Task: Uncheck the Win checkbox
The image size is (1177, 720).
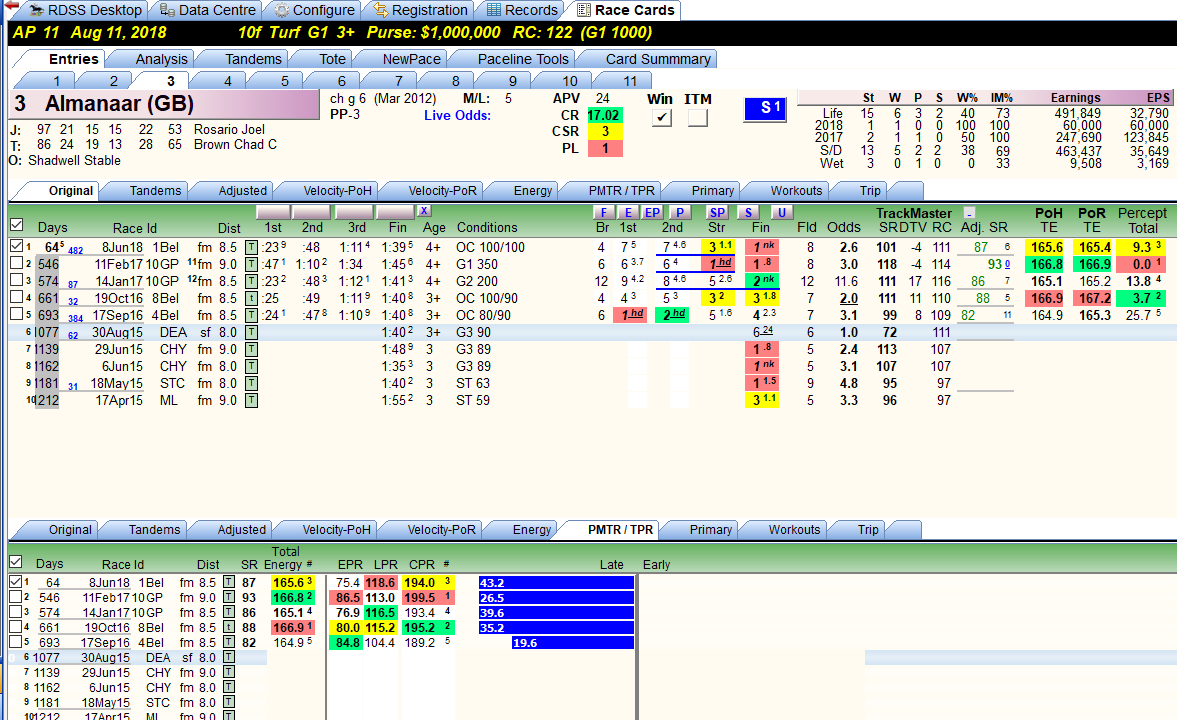Action: click(x=661, y=118)
